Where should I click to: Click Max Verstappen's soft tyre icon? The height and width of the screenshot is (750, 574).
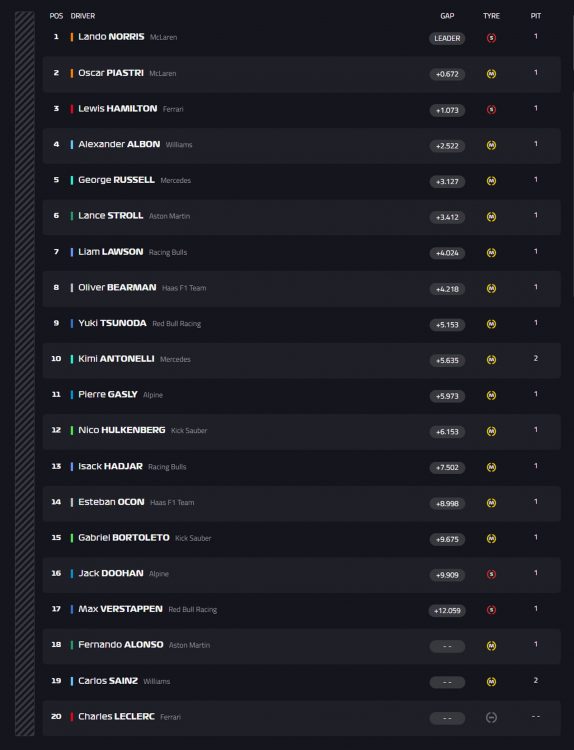tap(491, 610)
